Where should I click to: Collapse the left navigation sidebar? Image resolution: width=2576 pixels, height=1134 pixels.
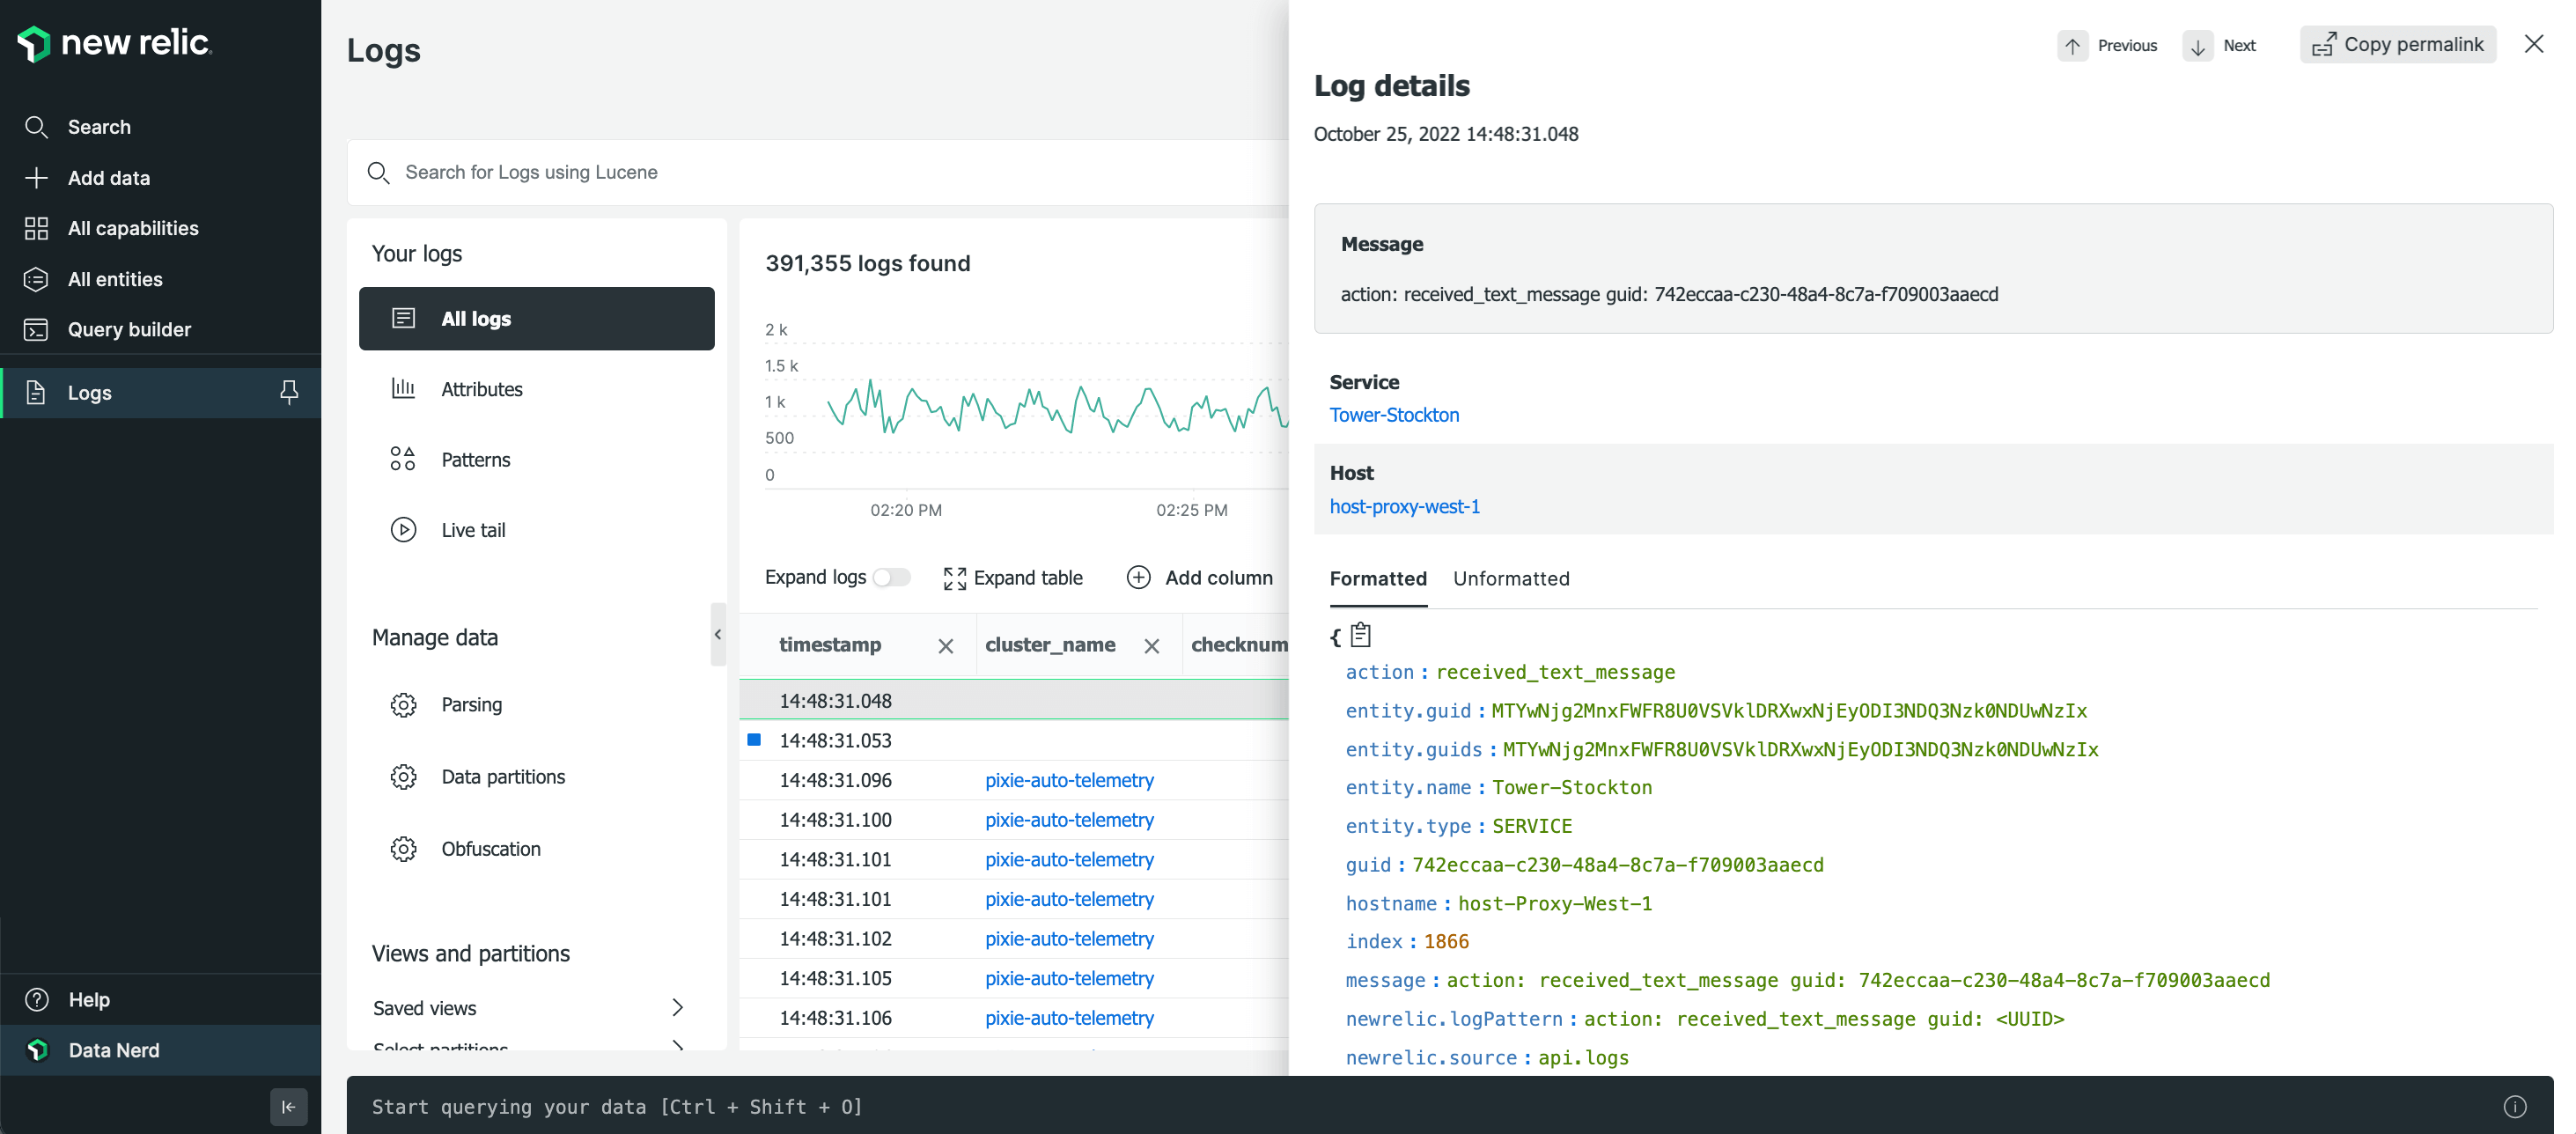289,1107
